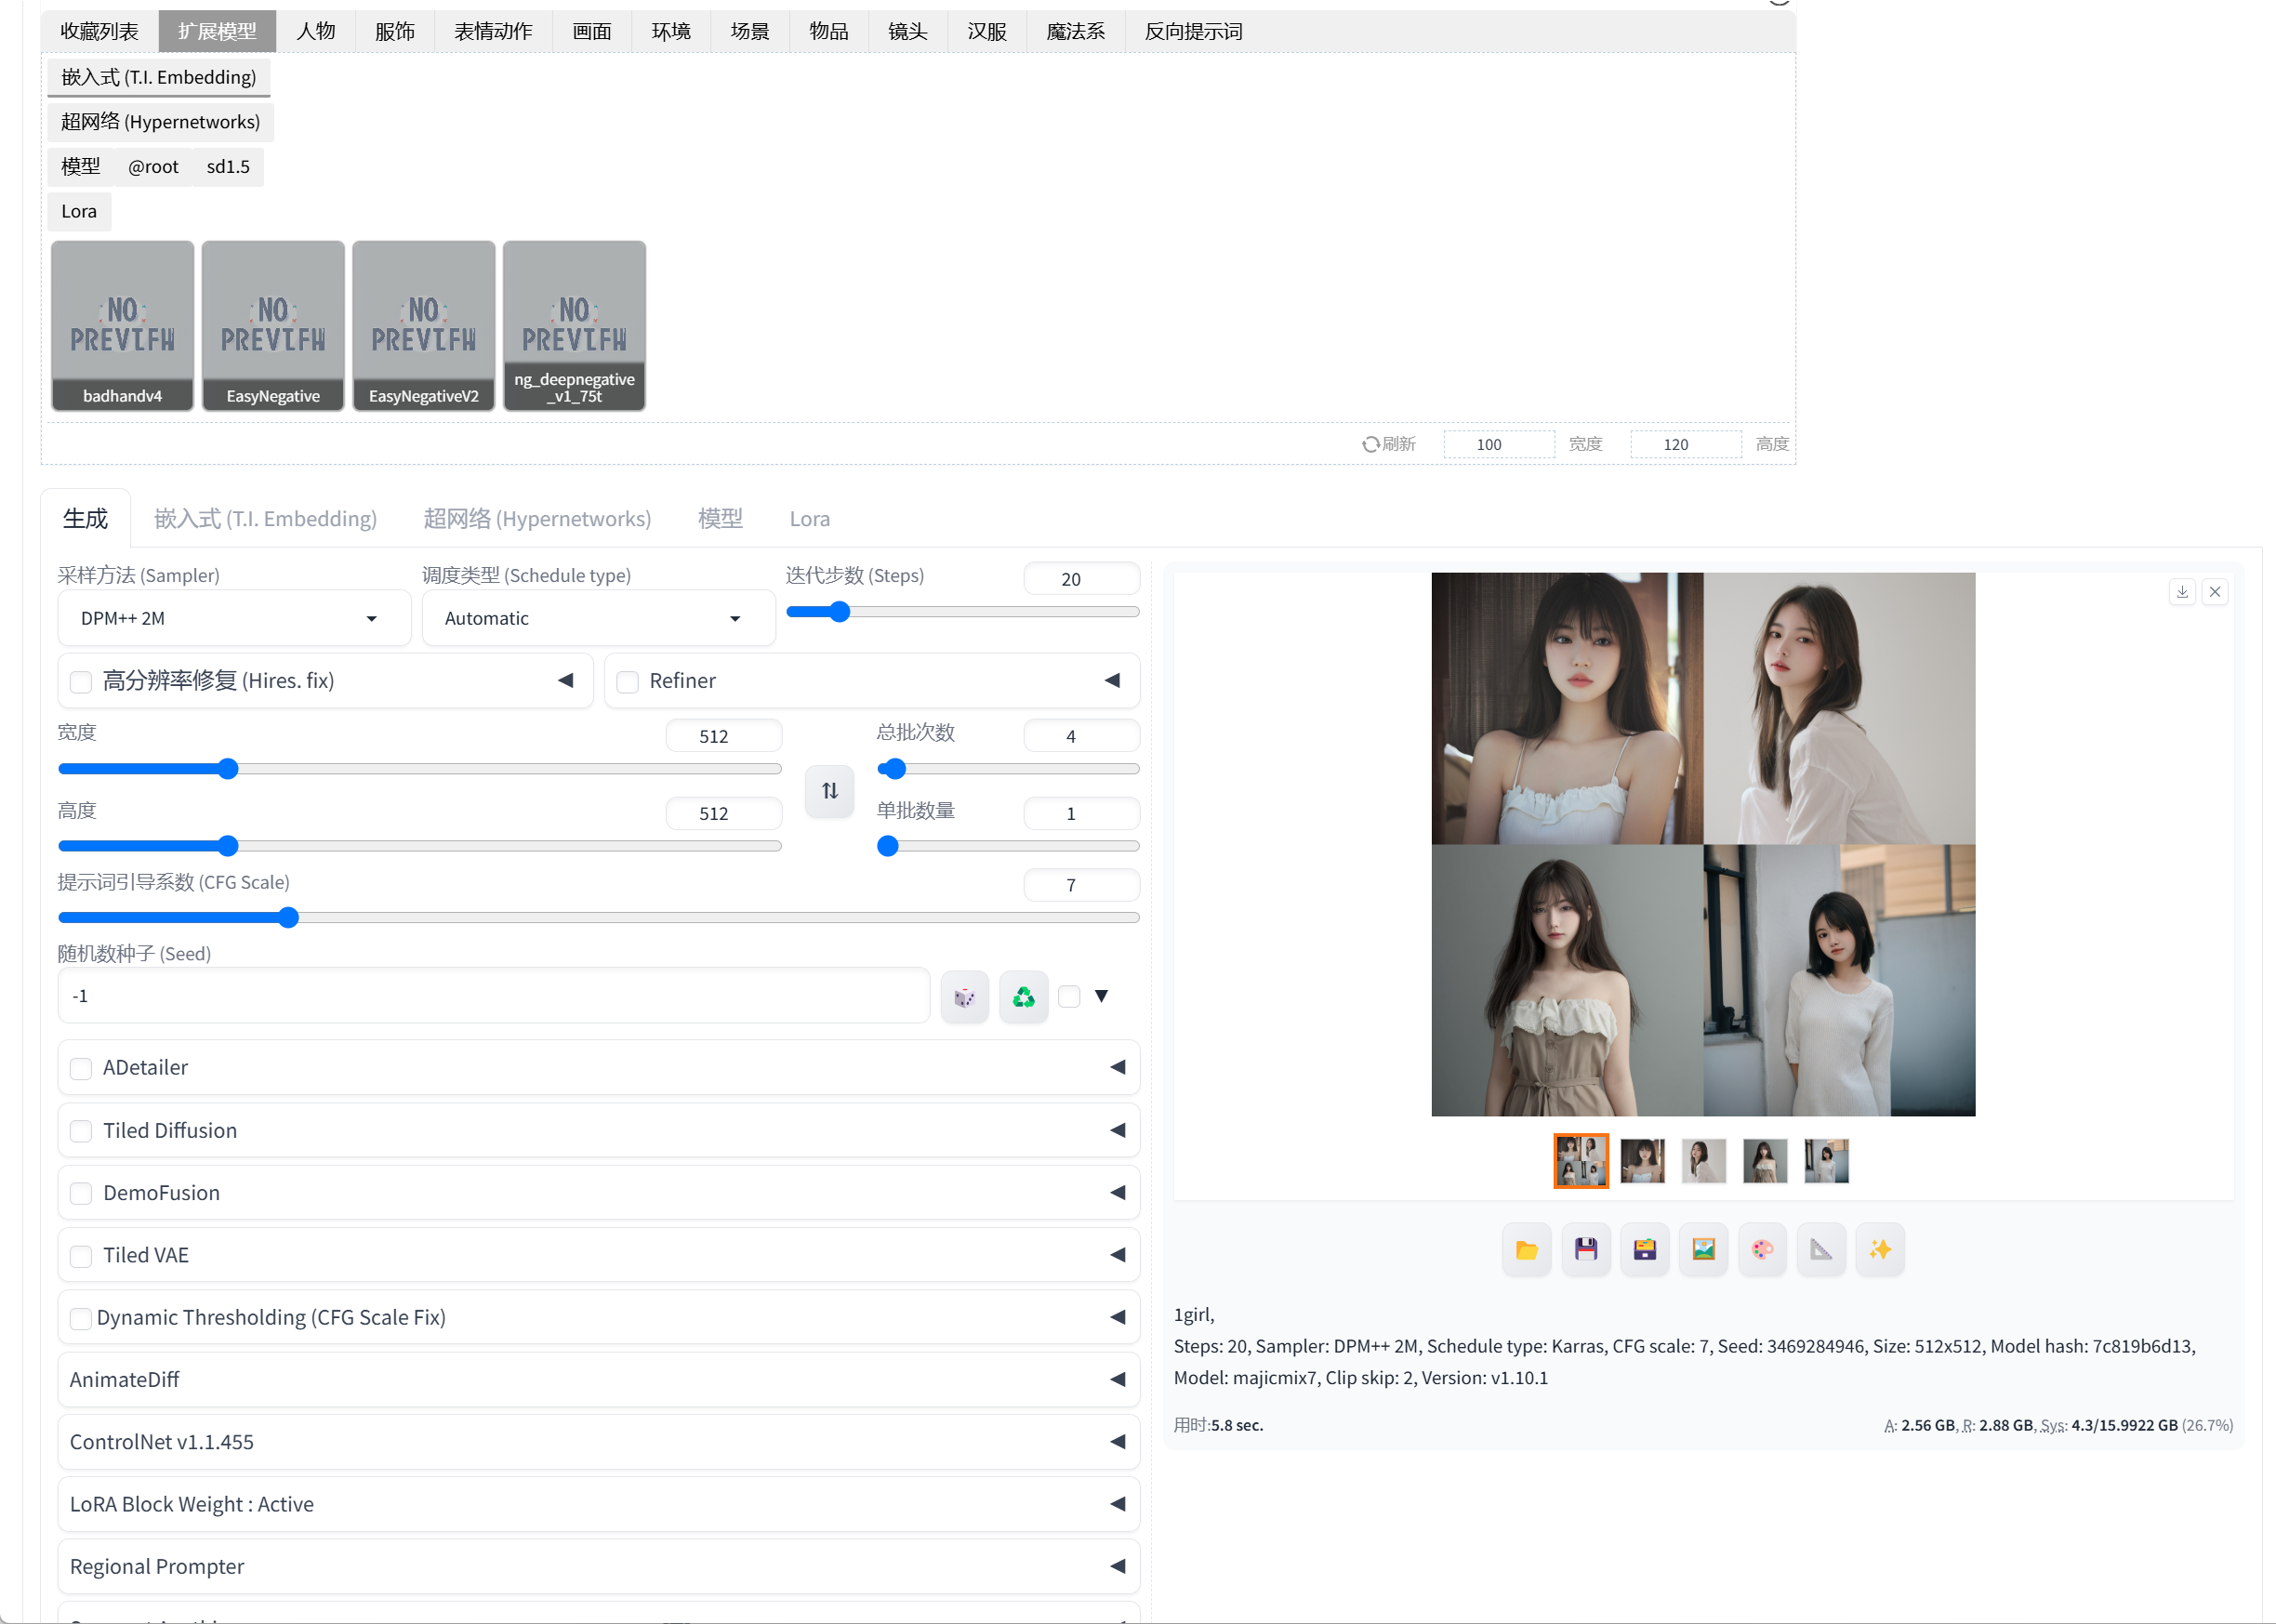Expand the ADetailer section arrow
This screenshot has height=1624, width=2276.
tap(1117, 1067)
